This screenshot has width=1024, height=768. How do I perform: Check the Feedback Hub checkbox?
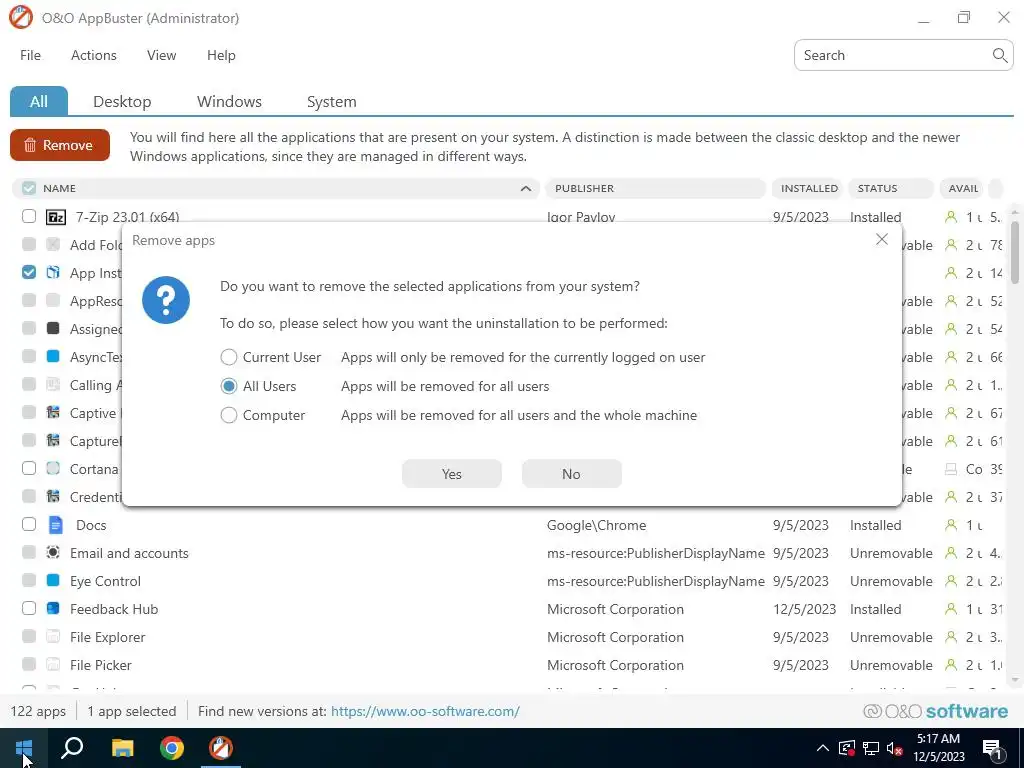click(x=29, y=609)
